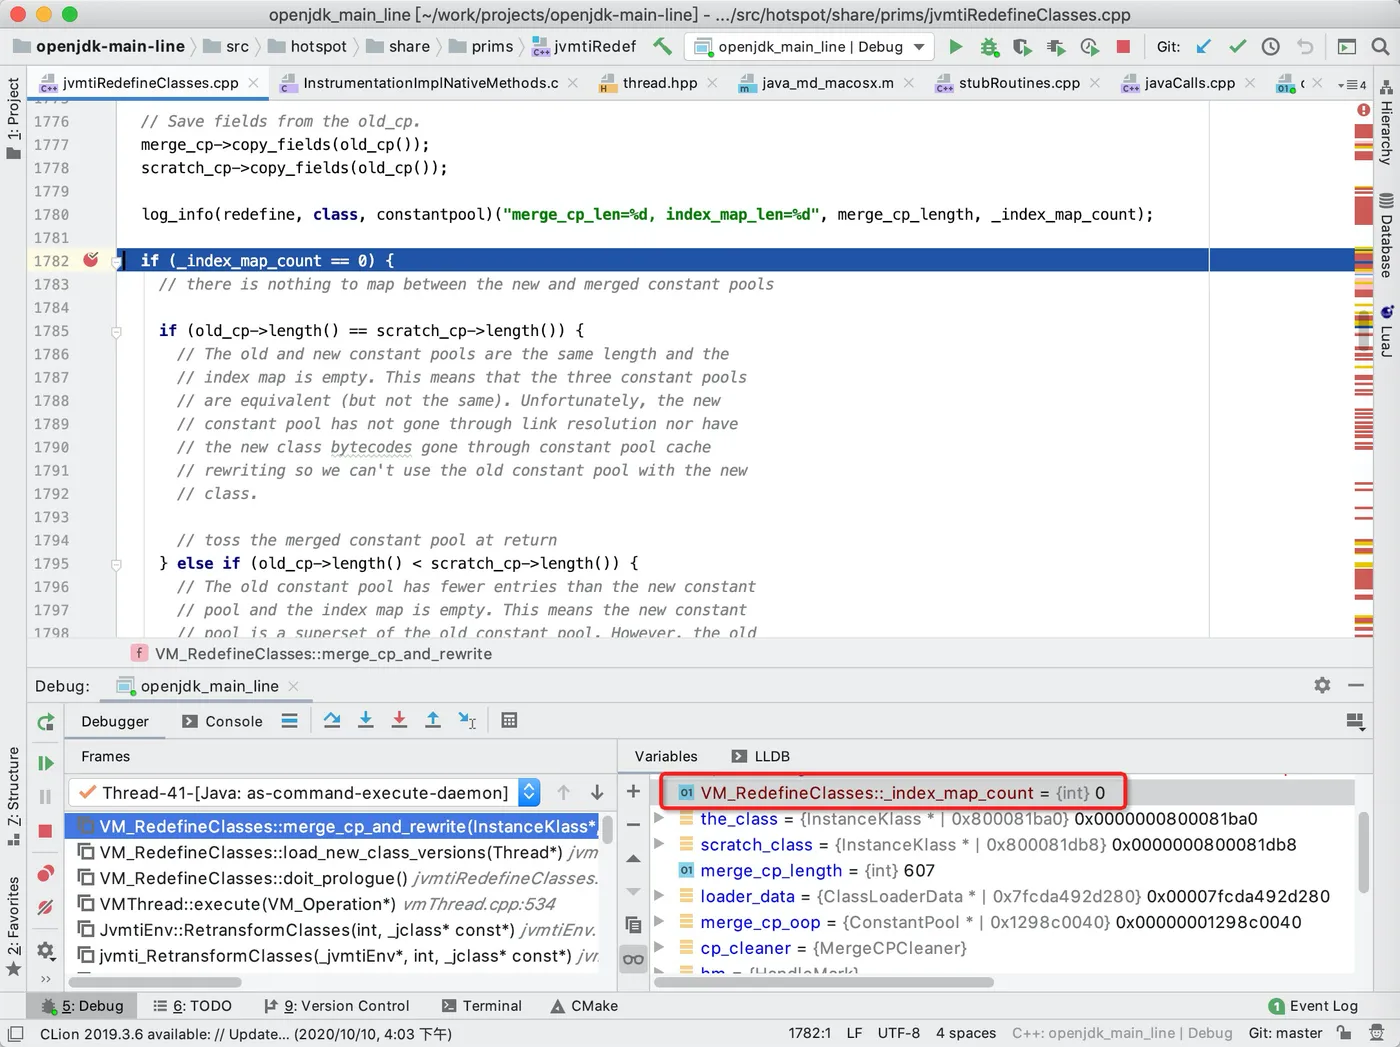Switch to the LLDB tab
The height and width of the screenshot is (1047, 1400).
pyautogui.click(x=761, y=756)
